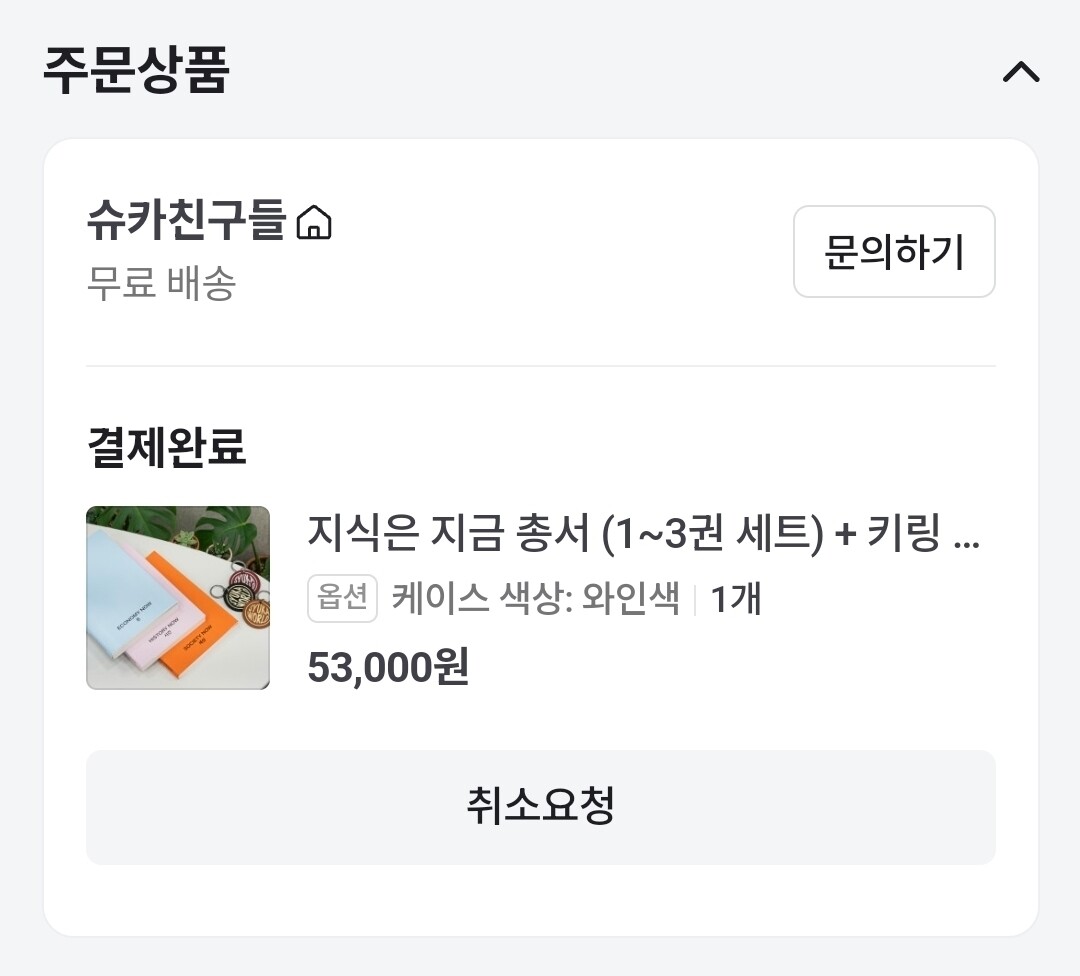Select the 케이스 색상: 와인색 option text
This screenshot has width=1080, height=976.
coord(535,600)
